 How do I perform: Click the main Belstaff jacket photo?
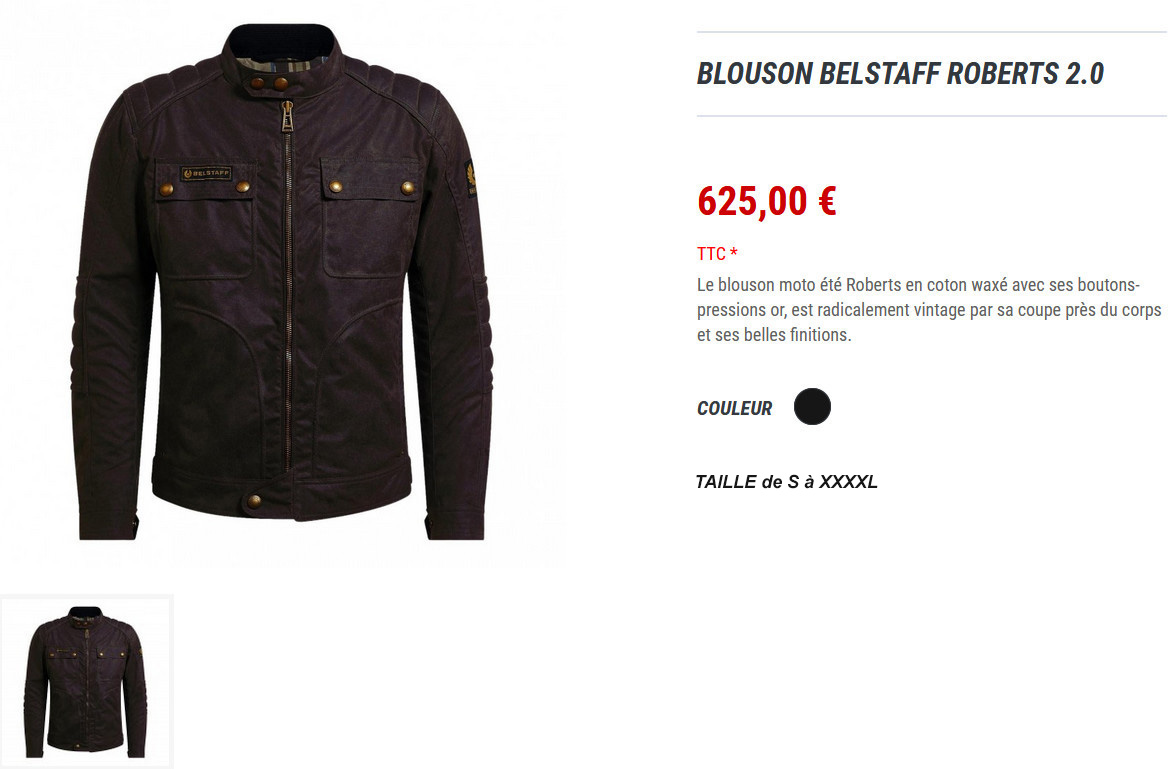pos(285,281)
